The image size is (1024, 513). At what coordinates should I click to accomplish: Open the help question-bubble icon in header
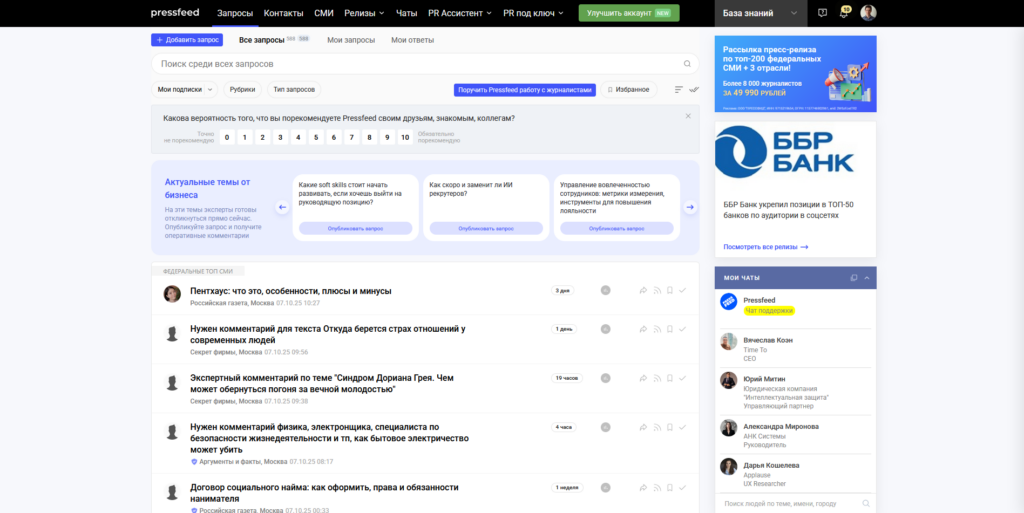point(822,13)
